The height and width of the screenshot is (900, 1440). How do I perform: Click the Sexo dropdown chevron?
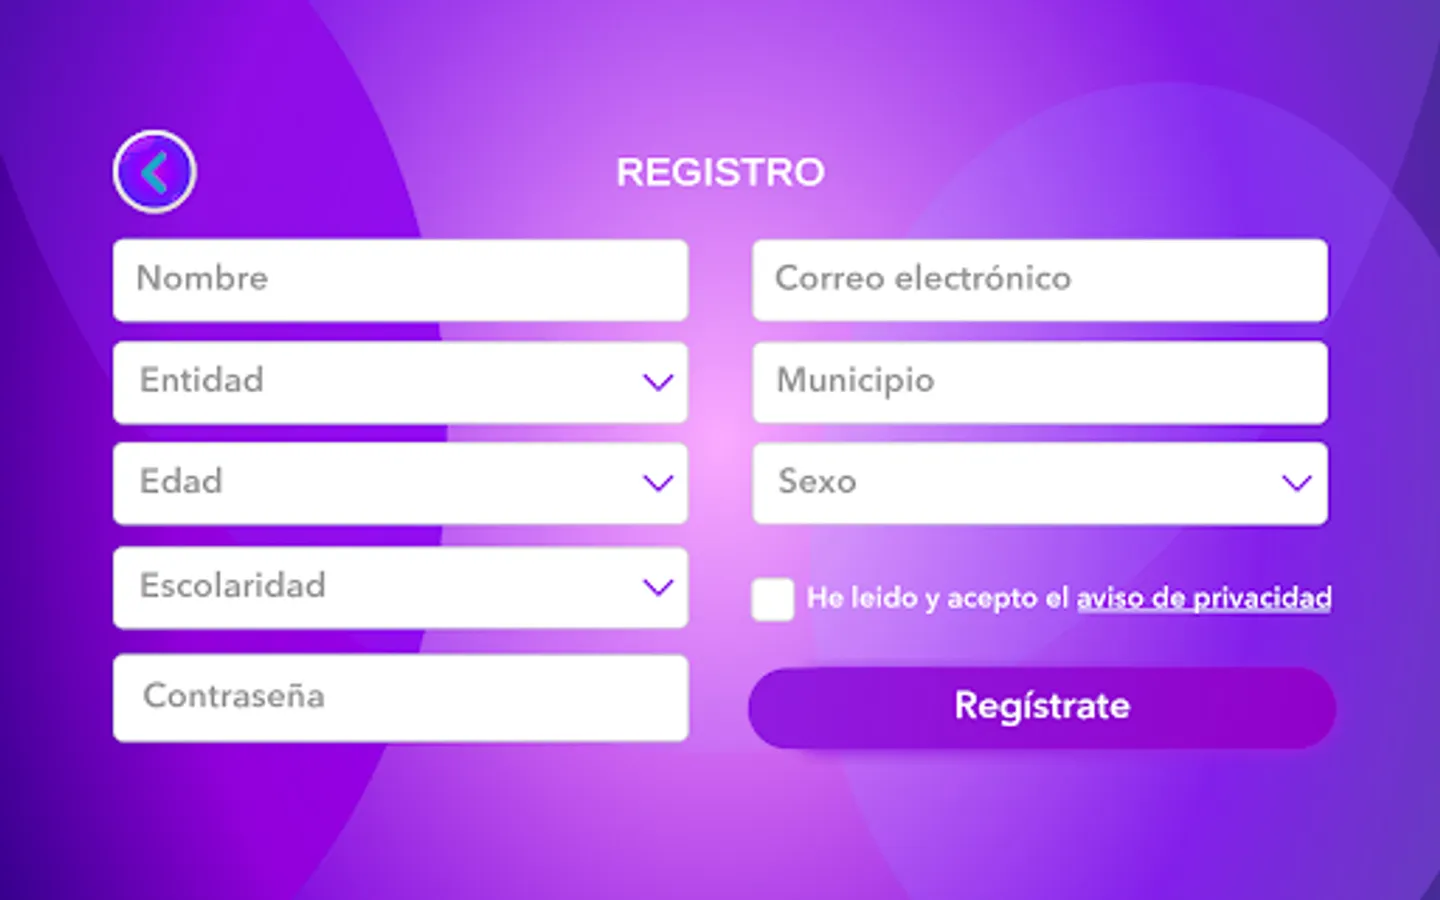pyautogui.click(x=1297, y=484)
